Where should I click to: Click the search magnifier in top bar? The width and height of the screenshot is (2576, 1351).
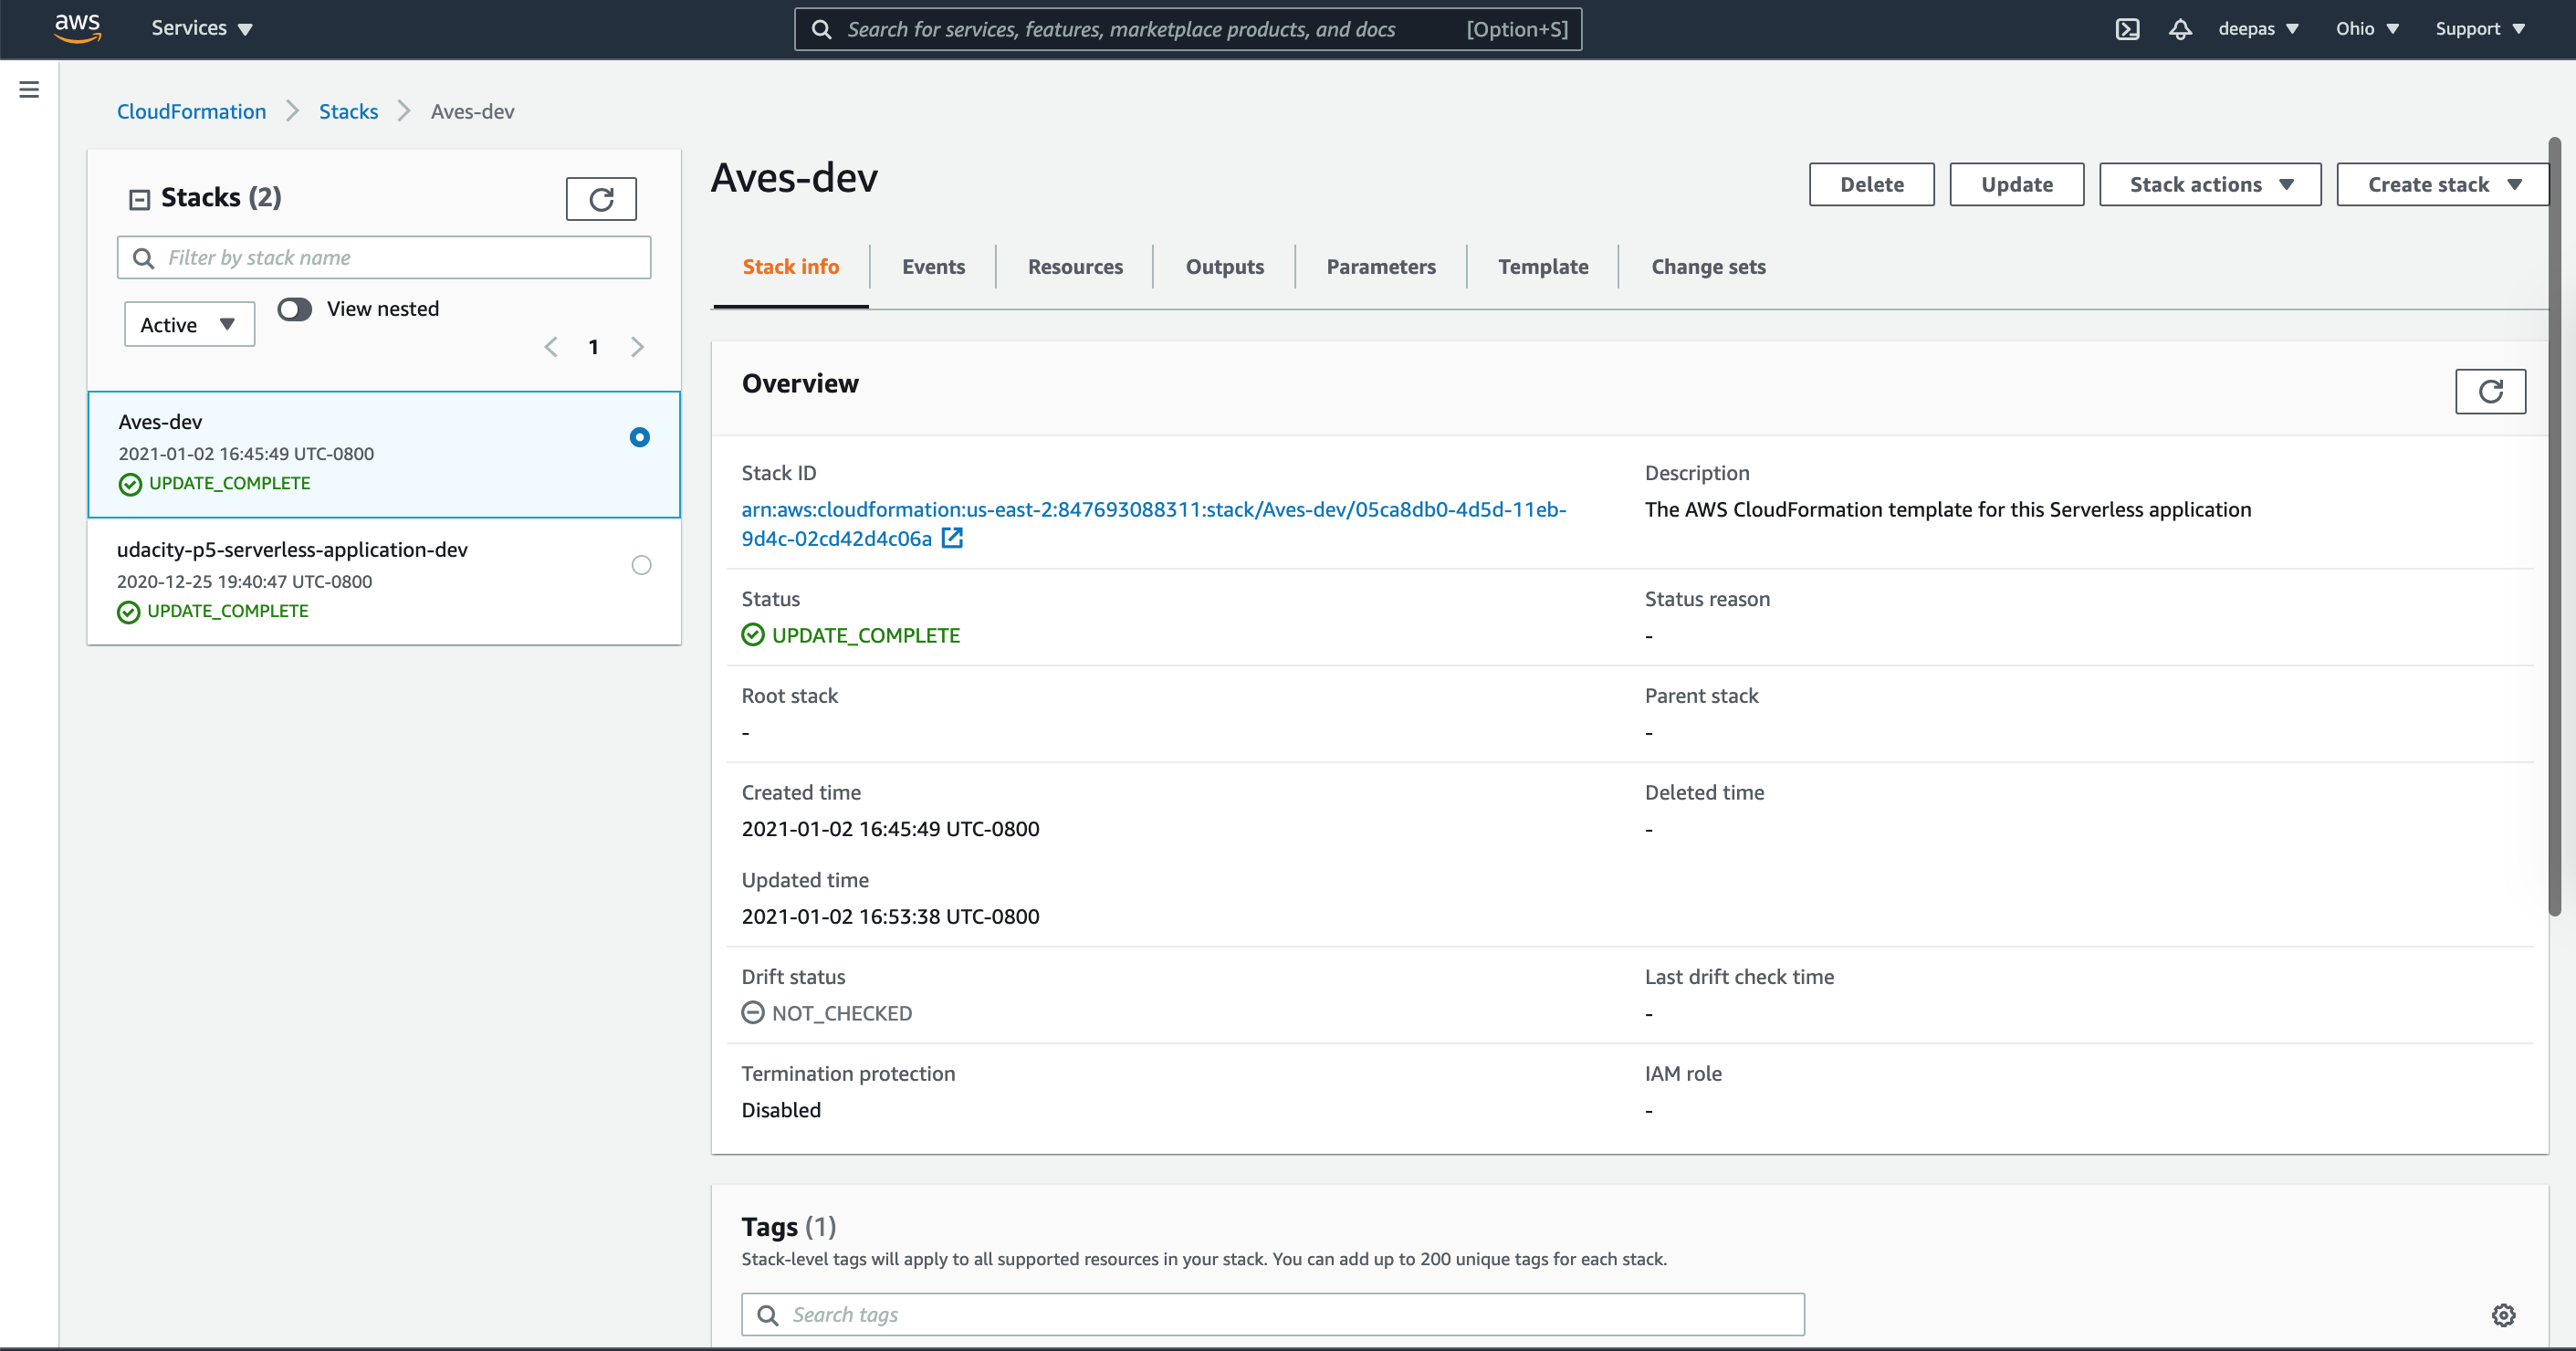point(821,29)
